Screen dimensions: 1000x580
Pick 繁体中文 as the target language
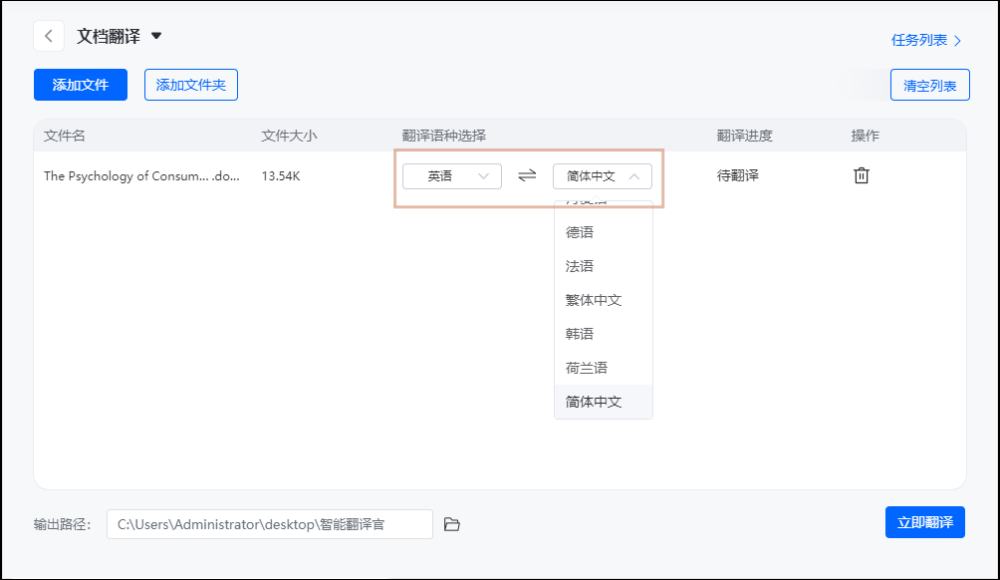(x=594, y=300)
